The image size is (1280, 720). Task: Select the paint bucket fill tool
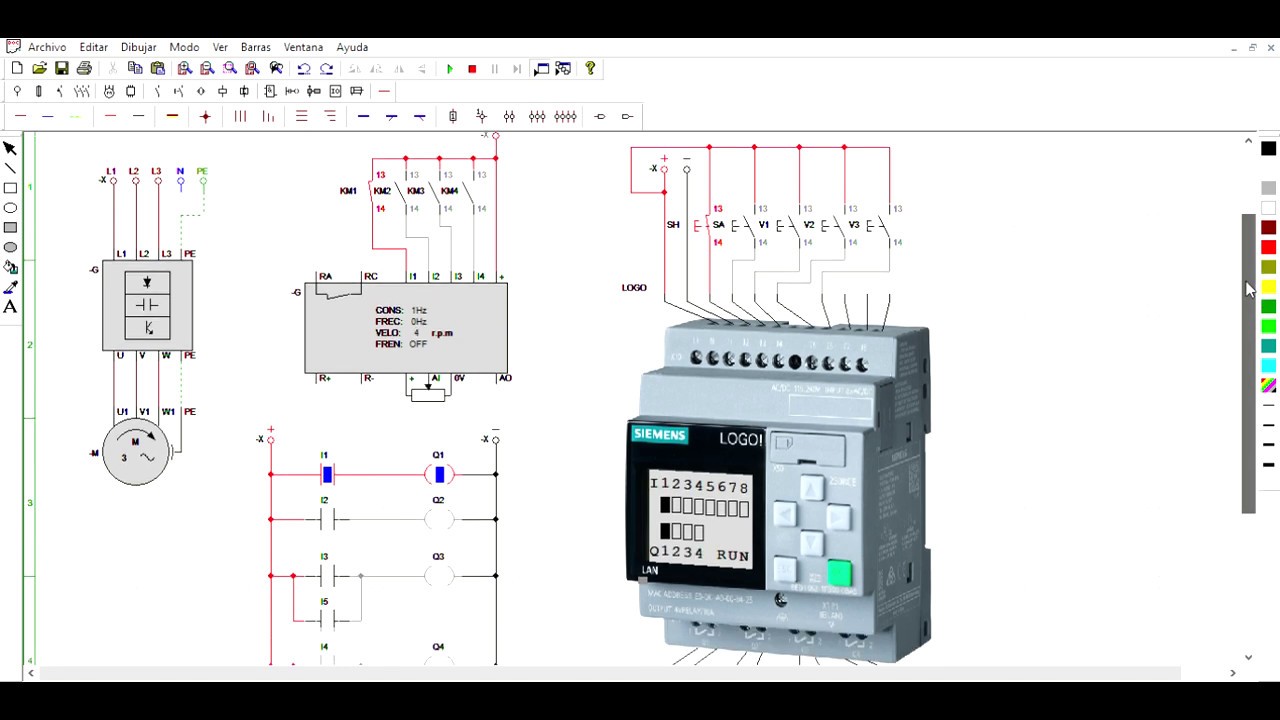(x=10, y=267)
